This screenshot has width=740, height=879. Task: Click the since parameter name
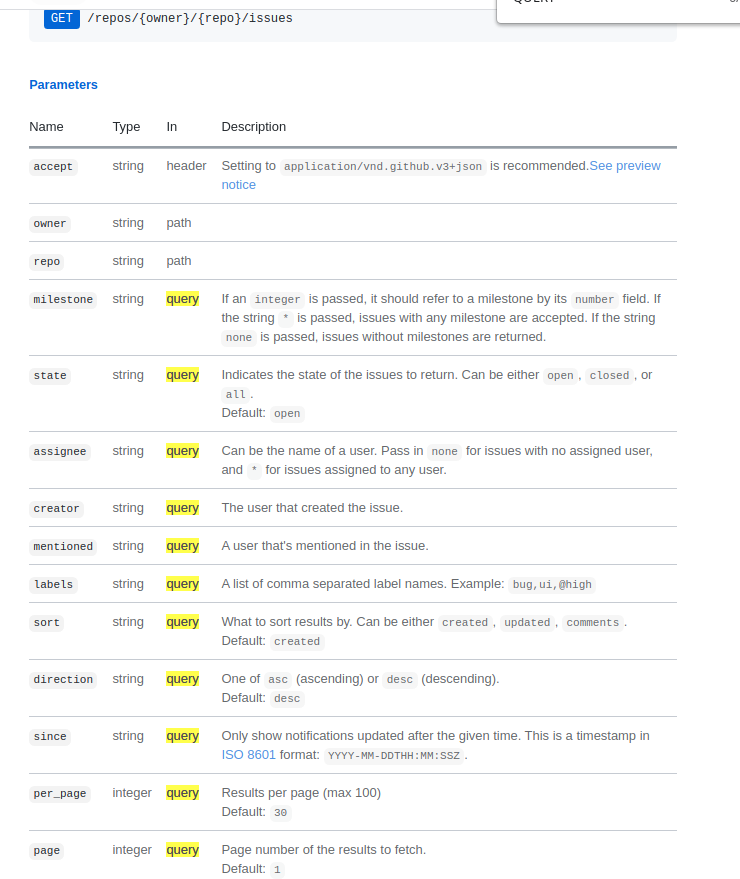pyautogui.click(x=50, y=737)
